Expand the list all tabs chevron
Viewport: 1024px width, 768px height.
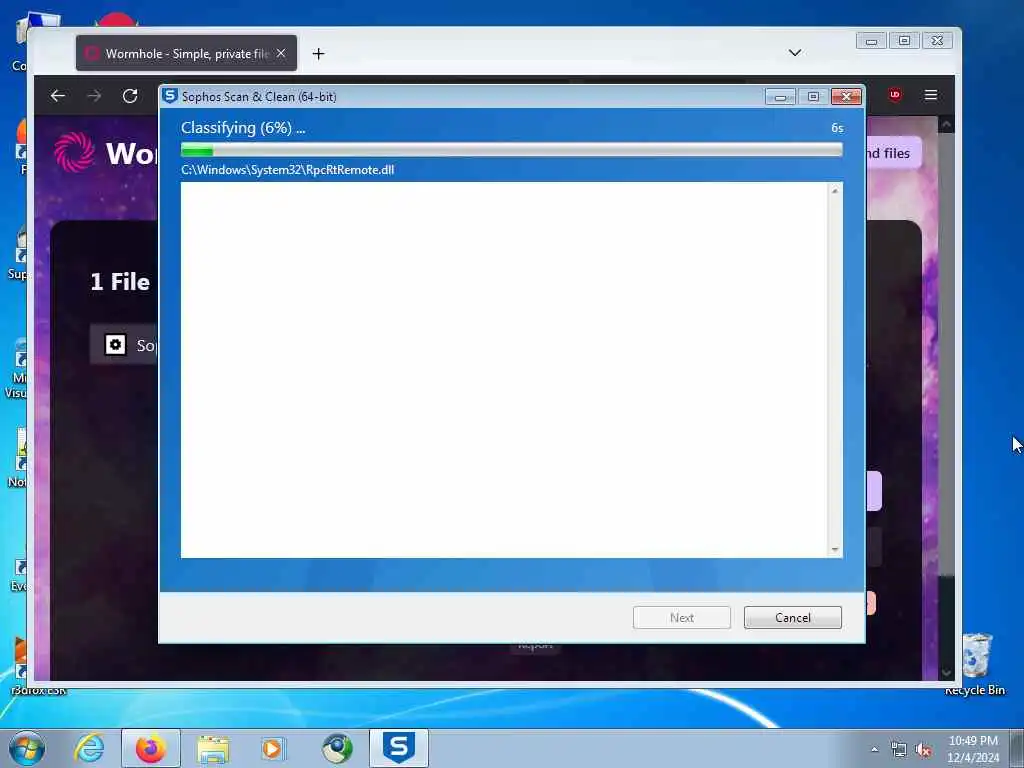tap(795, 52)
